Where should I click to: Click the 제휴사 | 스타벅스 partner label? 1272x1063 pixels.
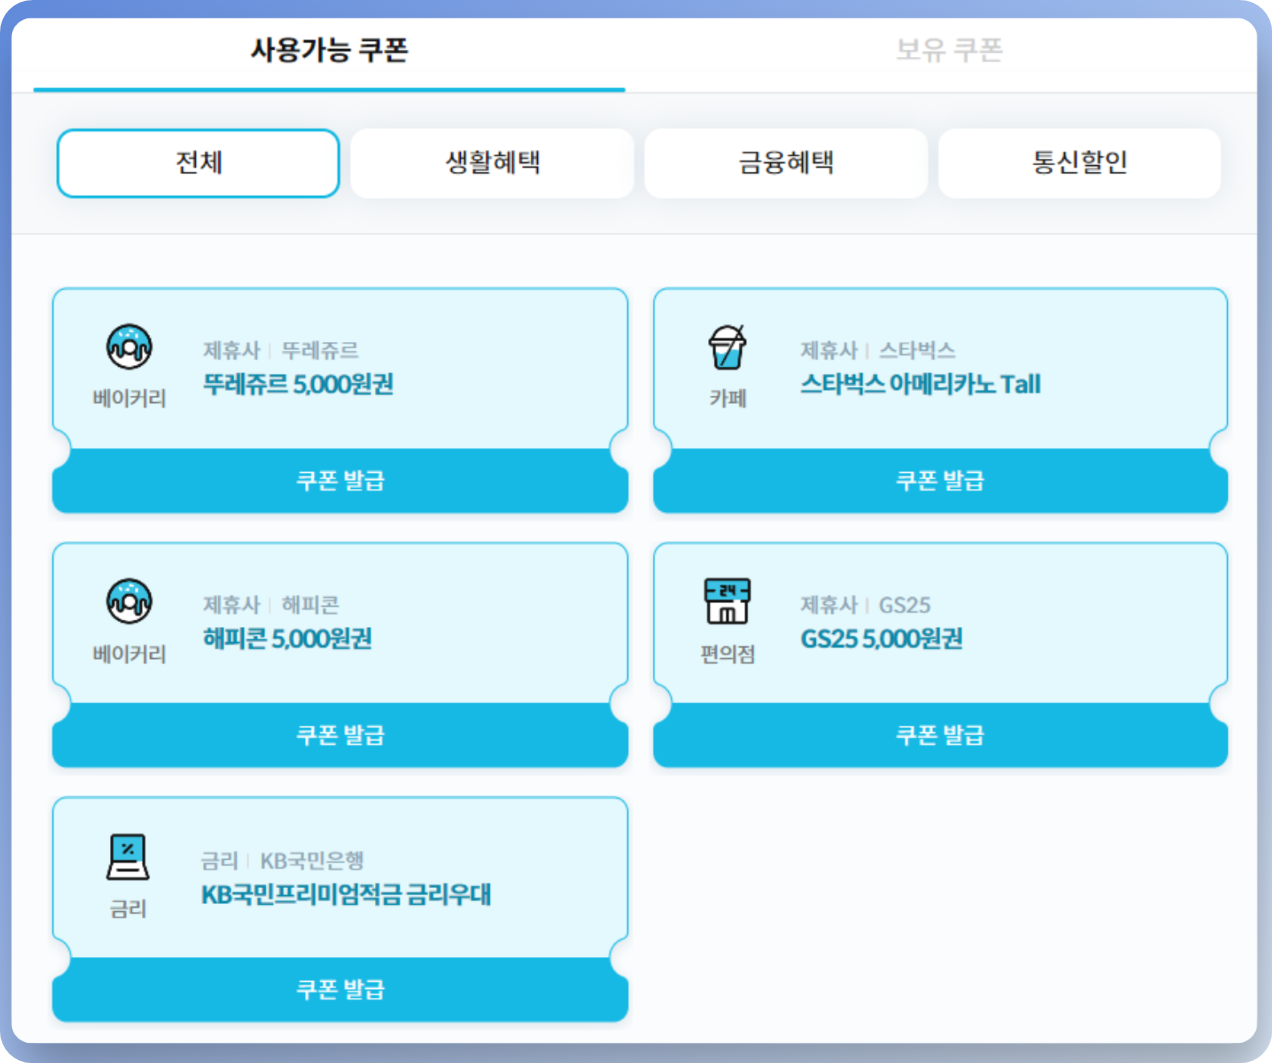click(878, 351)
